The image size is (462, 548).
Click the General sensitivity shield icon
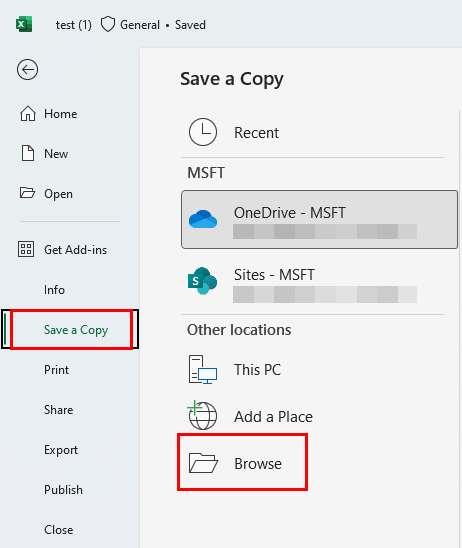click(x=108, y=25)
